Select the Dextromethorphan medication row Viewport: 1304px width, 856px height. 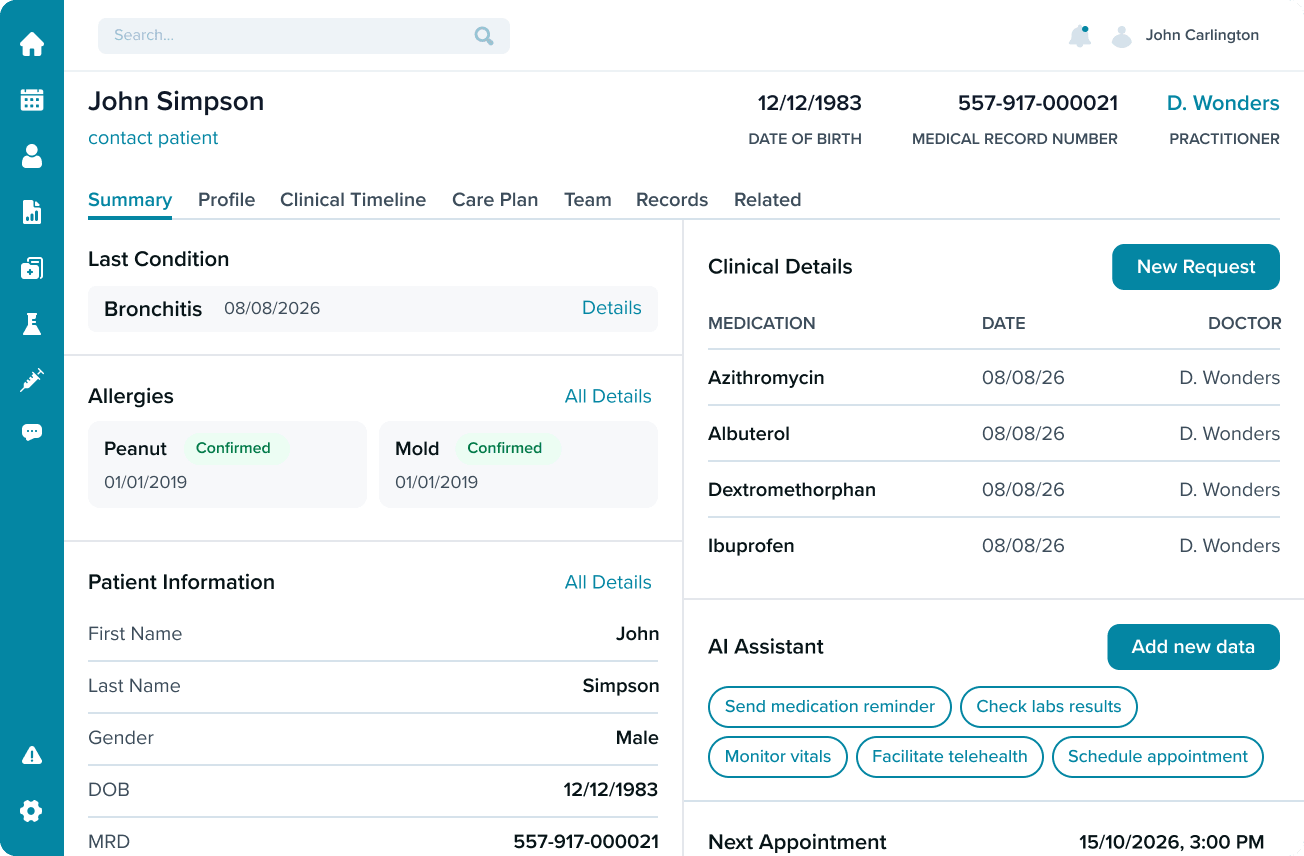click(994, 490)
